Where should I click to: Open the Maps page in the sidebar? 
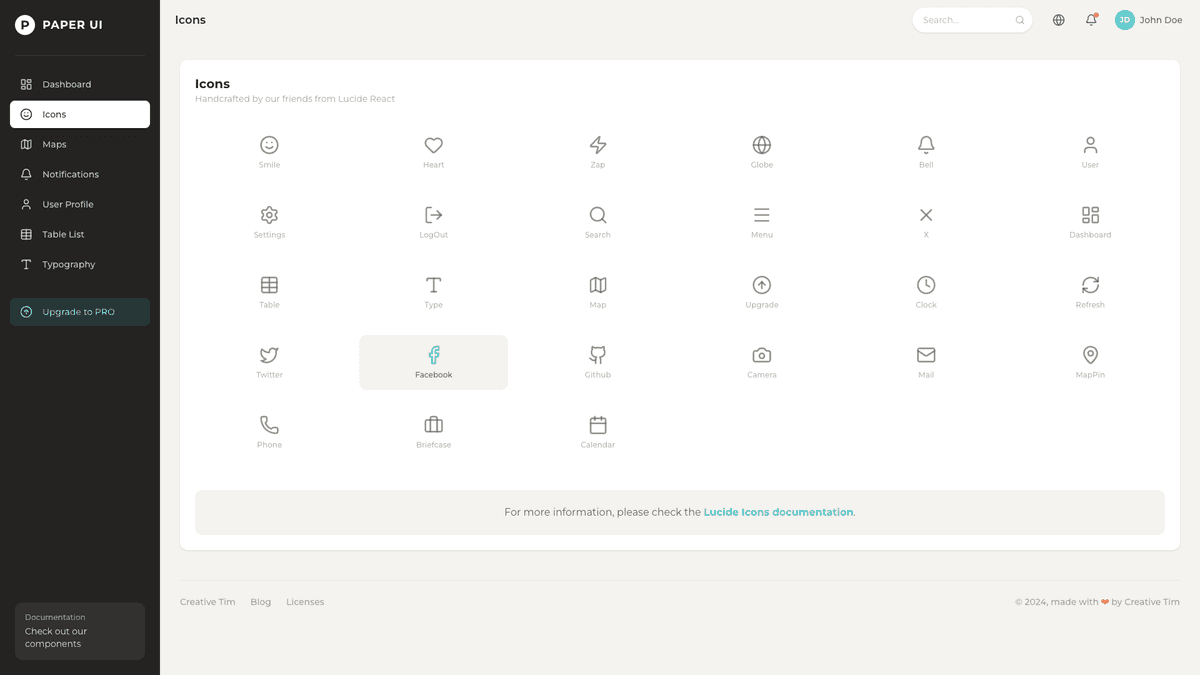54,144
